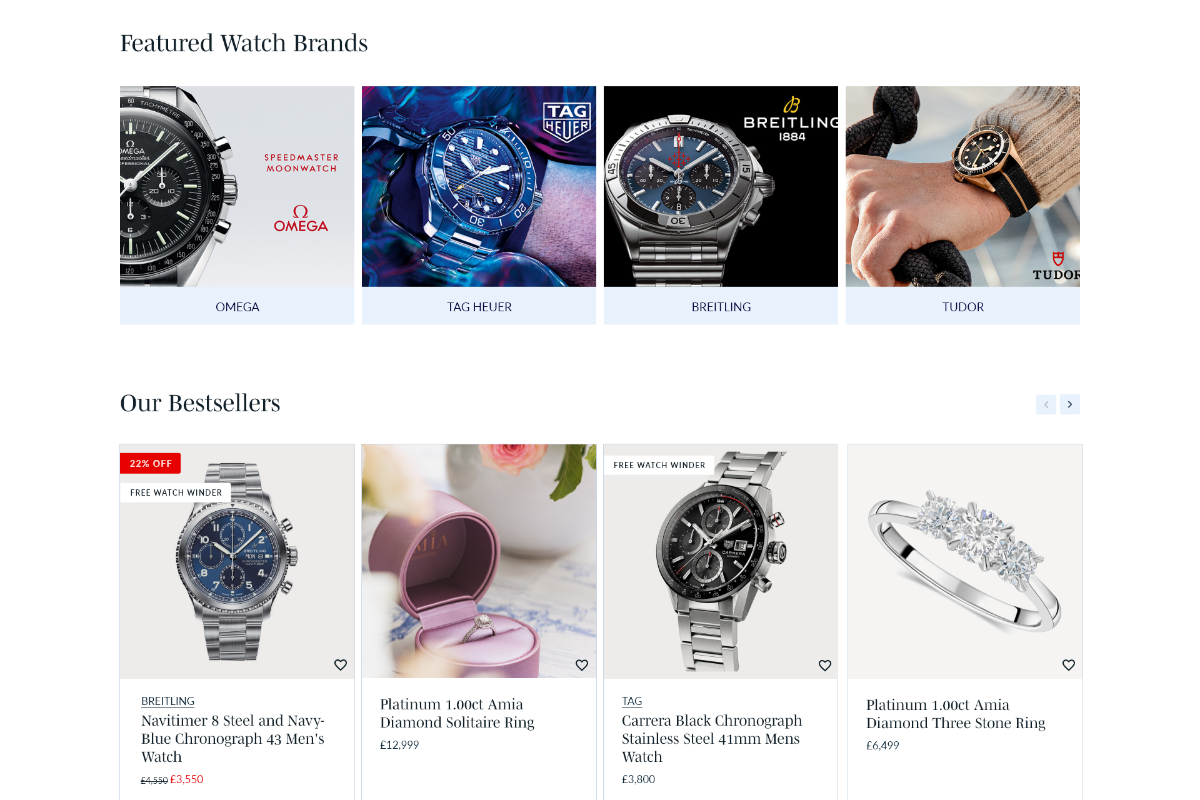
Task: Click the 22% OFF red badge
Action: point(150,463)
